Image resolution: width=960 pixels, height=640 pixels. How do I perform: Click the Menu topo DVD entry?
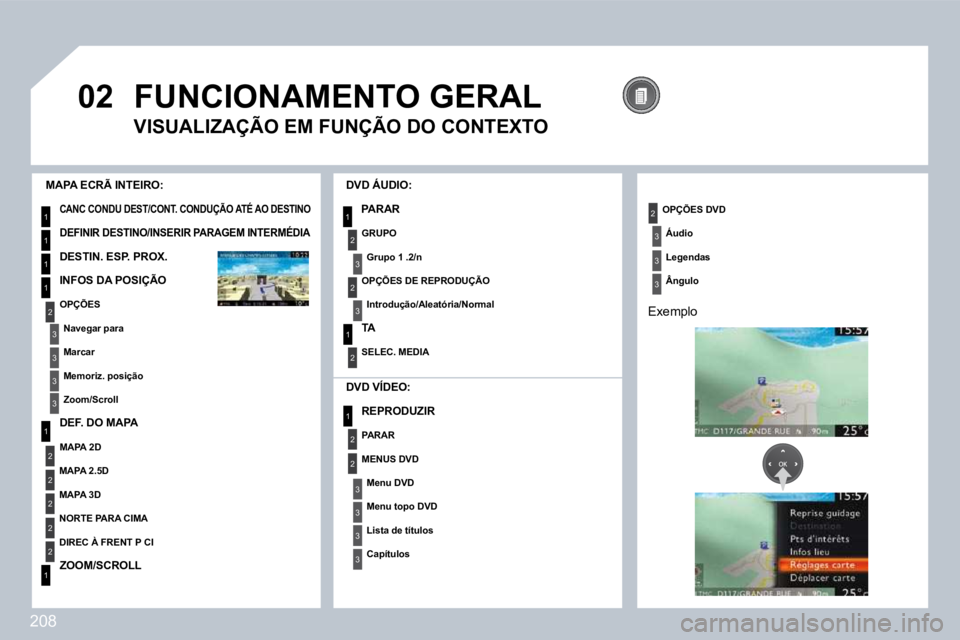click(402, 506)
